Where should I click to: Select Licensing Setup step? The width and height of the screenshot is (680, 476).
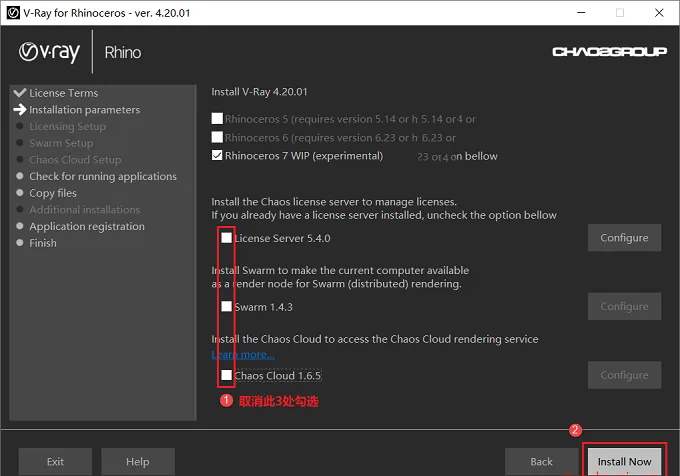click(68, 126)
